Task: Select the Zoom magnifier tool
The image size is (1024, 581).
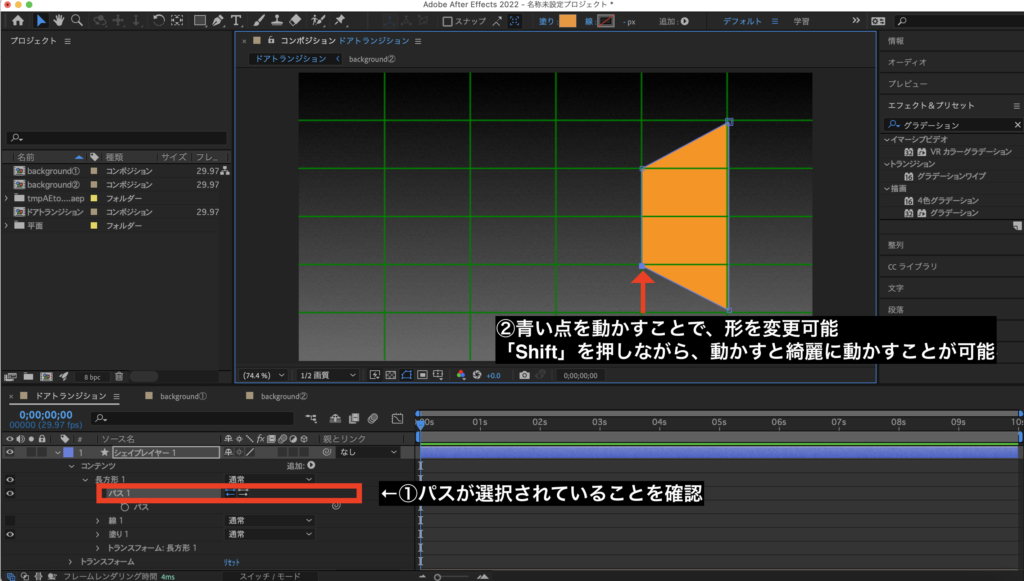Action: [x=77, y=20]
